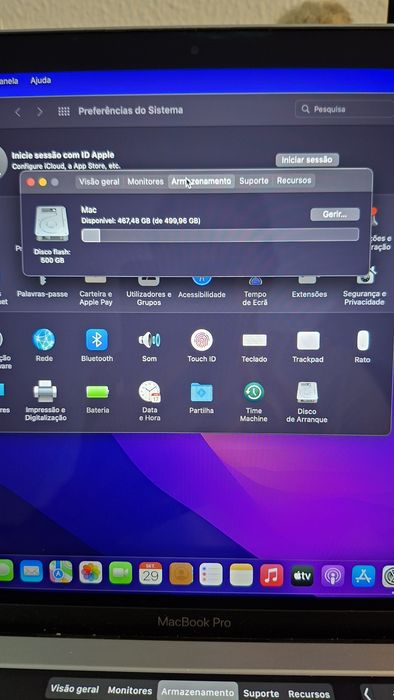
Task: Click 'Inicie sessão com ID Apple' text
Action: tap(63, 155)
